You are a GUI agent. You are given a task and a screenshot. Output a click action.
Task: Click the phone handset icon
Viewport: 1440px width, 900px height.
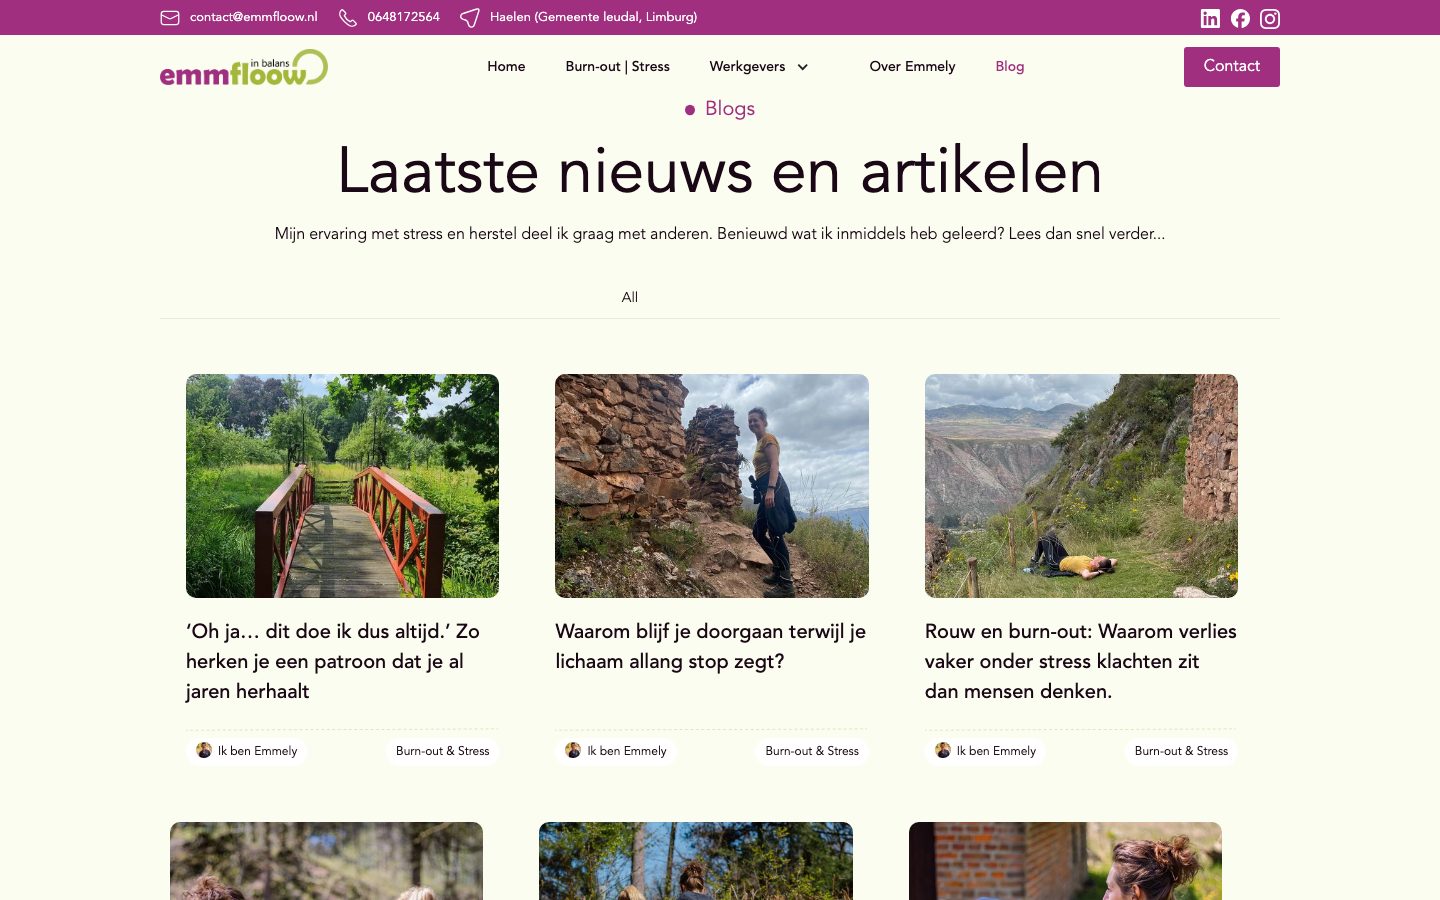pyautogui.click(x=348, y=17)
